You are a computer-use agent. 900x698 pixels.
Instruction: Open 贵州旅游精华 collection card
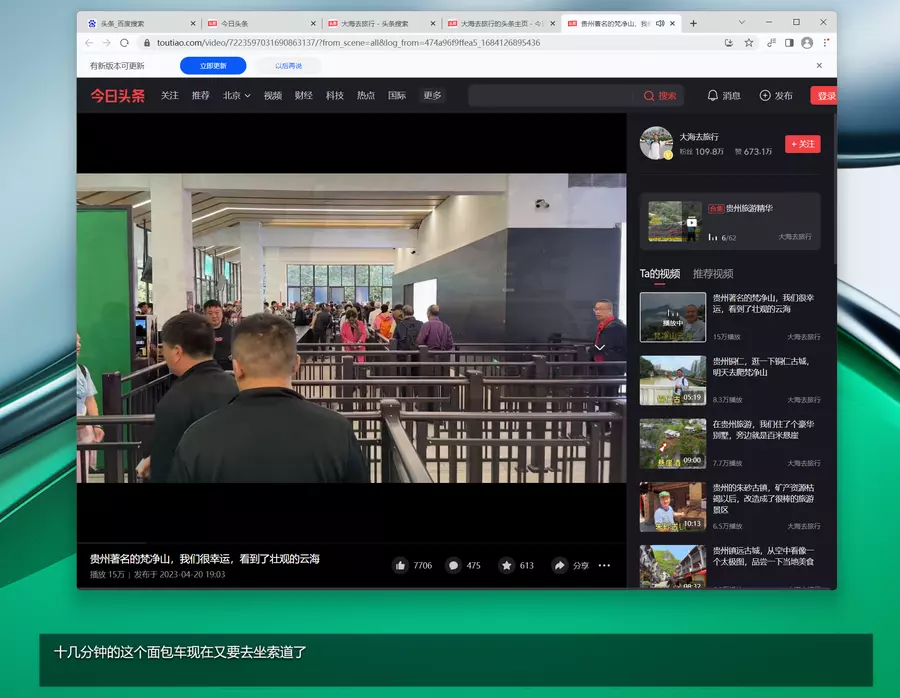tap(730, 221)
